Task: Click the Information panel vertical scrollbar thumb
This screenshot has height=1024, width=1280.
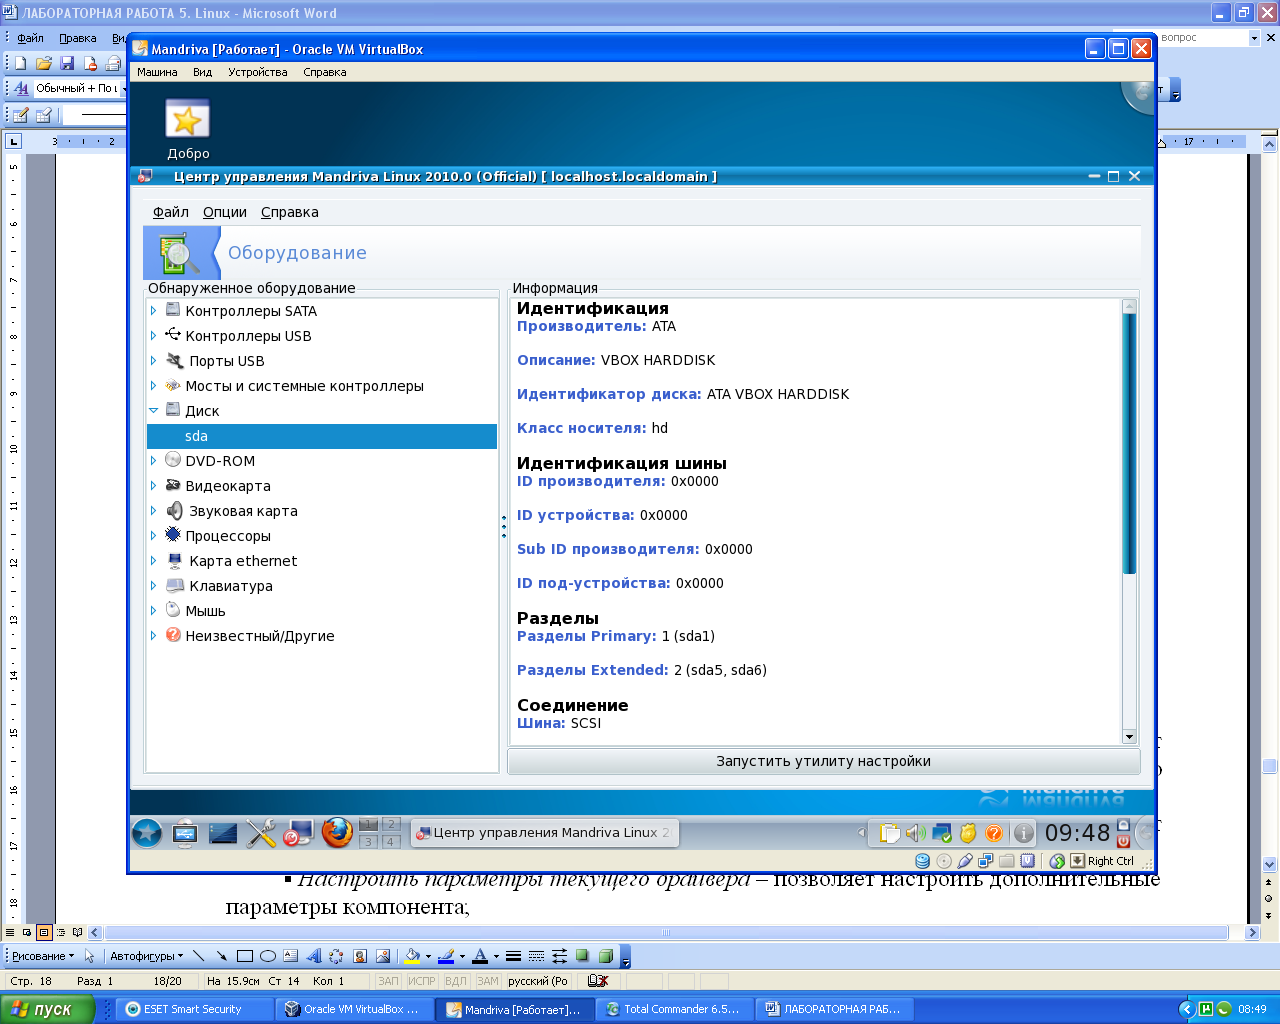Action: pyautogui.click(x=1129, y=443)
